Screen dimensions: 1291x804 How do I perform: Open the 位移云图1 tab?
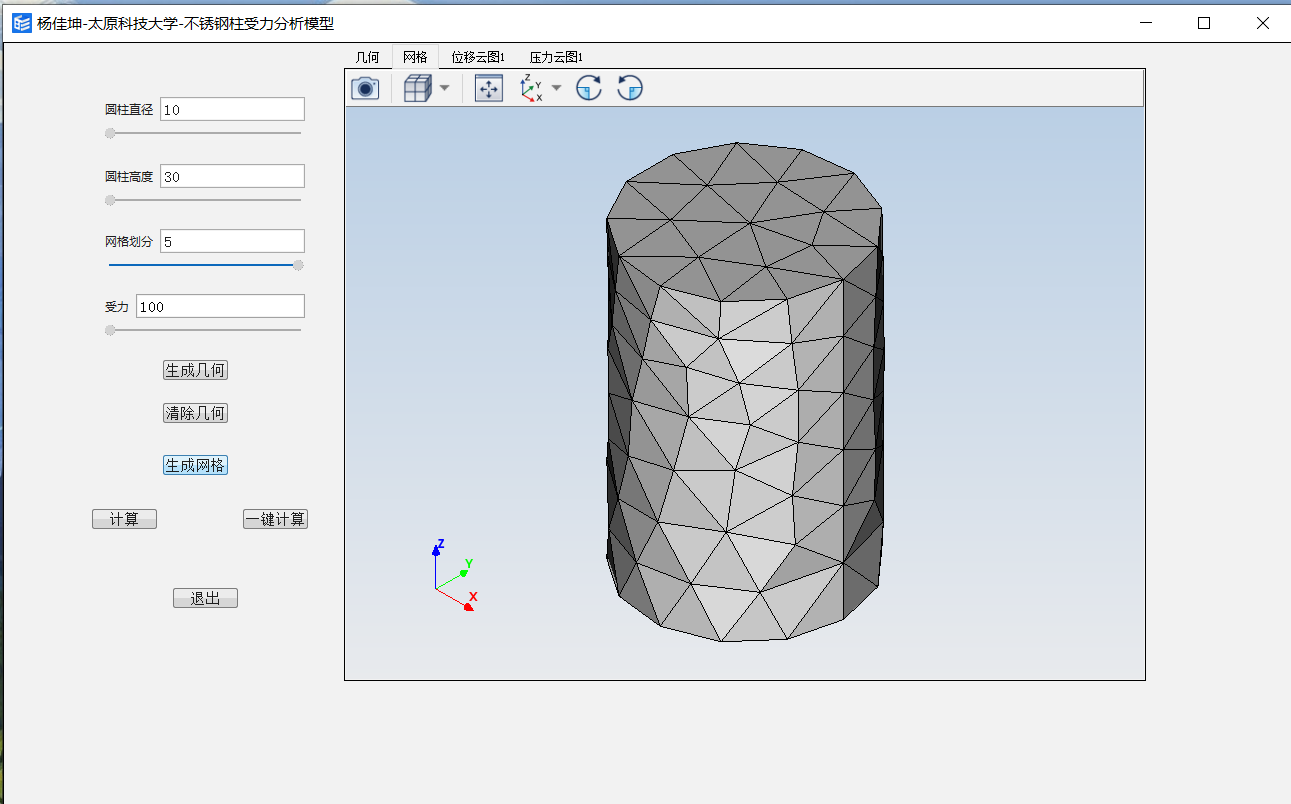(x=478, y=57)
